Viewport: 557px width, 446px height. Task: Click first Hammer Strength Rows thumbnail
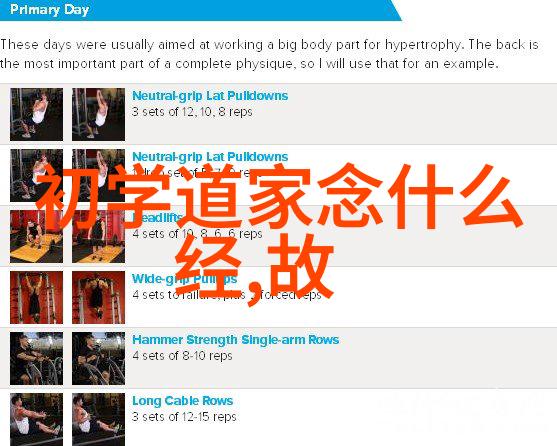(37, 359)
